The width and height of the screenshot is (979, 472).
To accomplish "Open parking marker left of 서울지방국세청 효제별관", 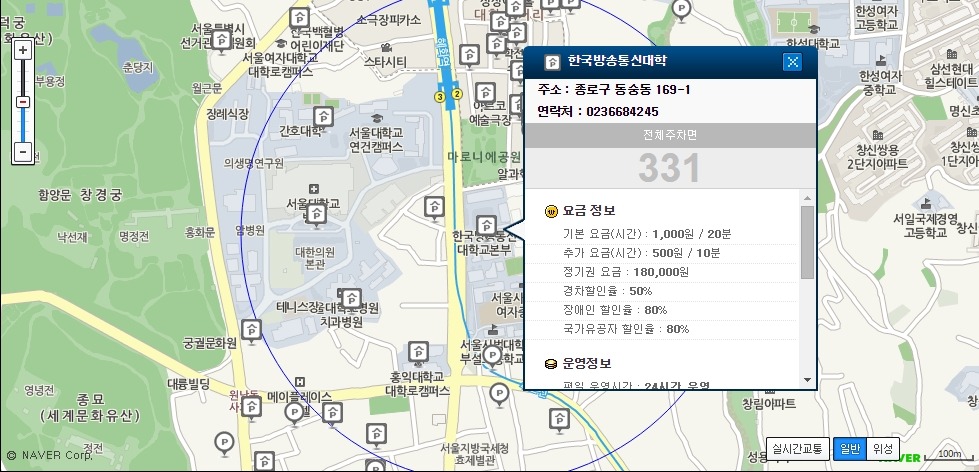I will pos(376,434).
